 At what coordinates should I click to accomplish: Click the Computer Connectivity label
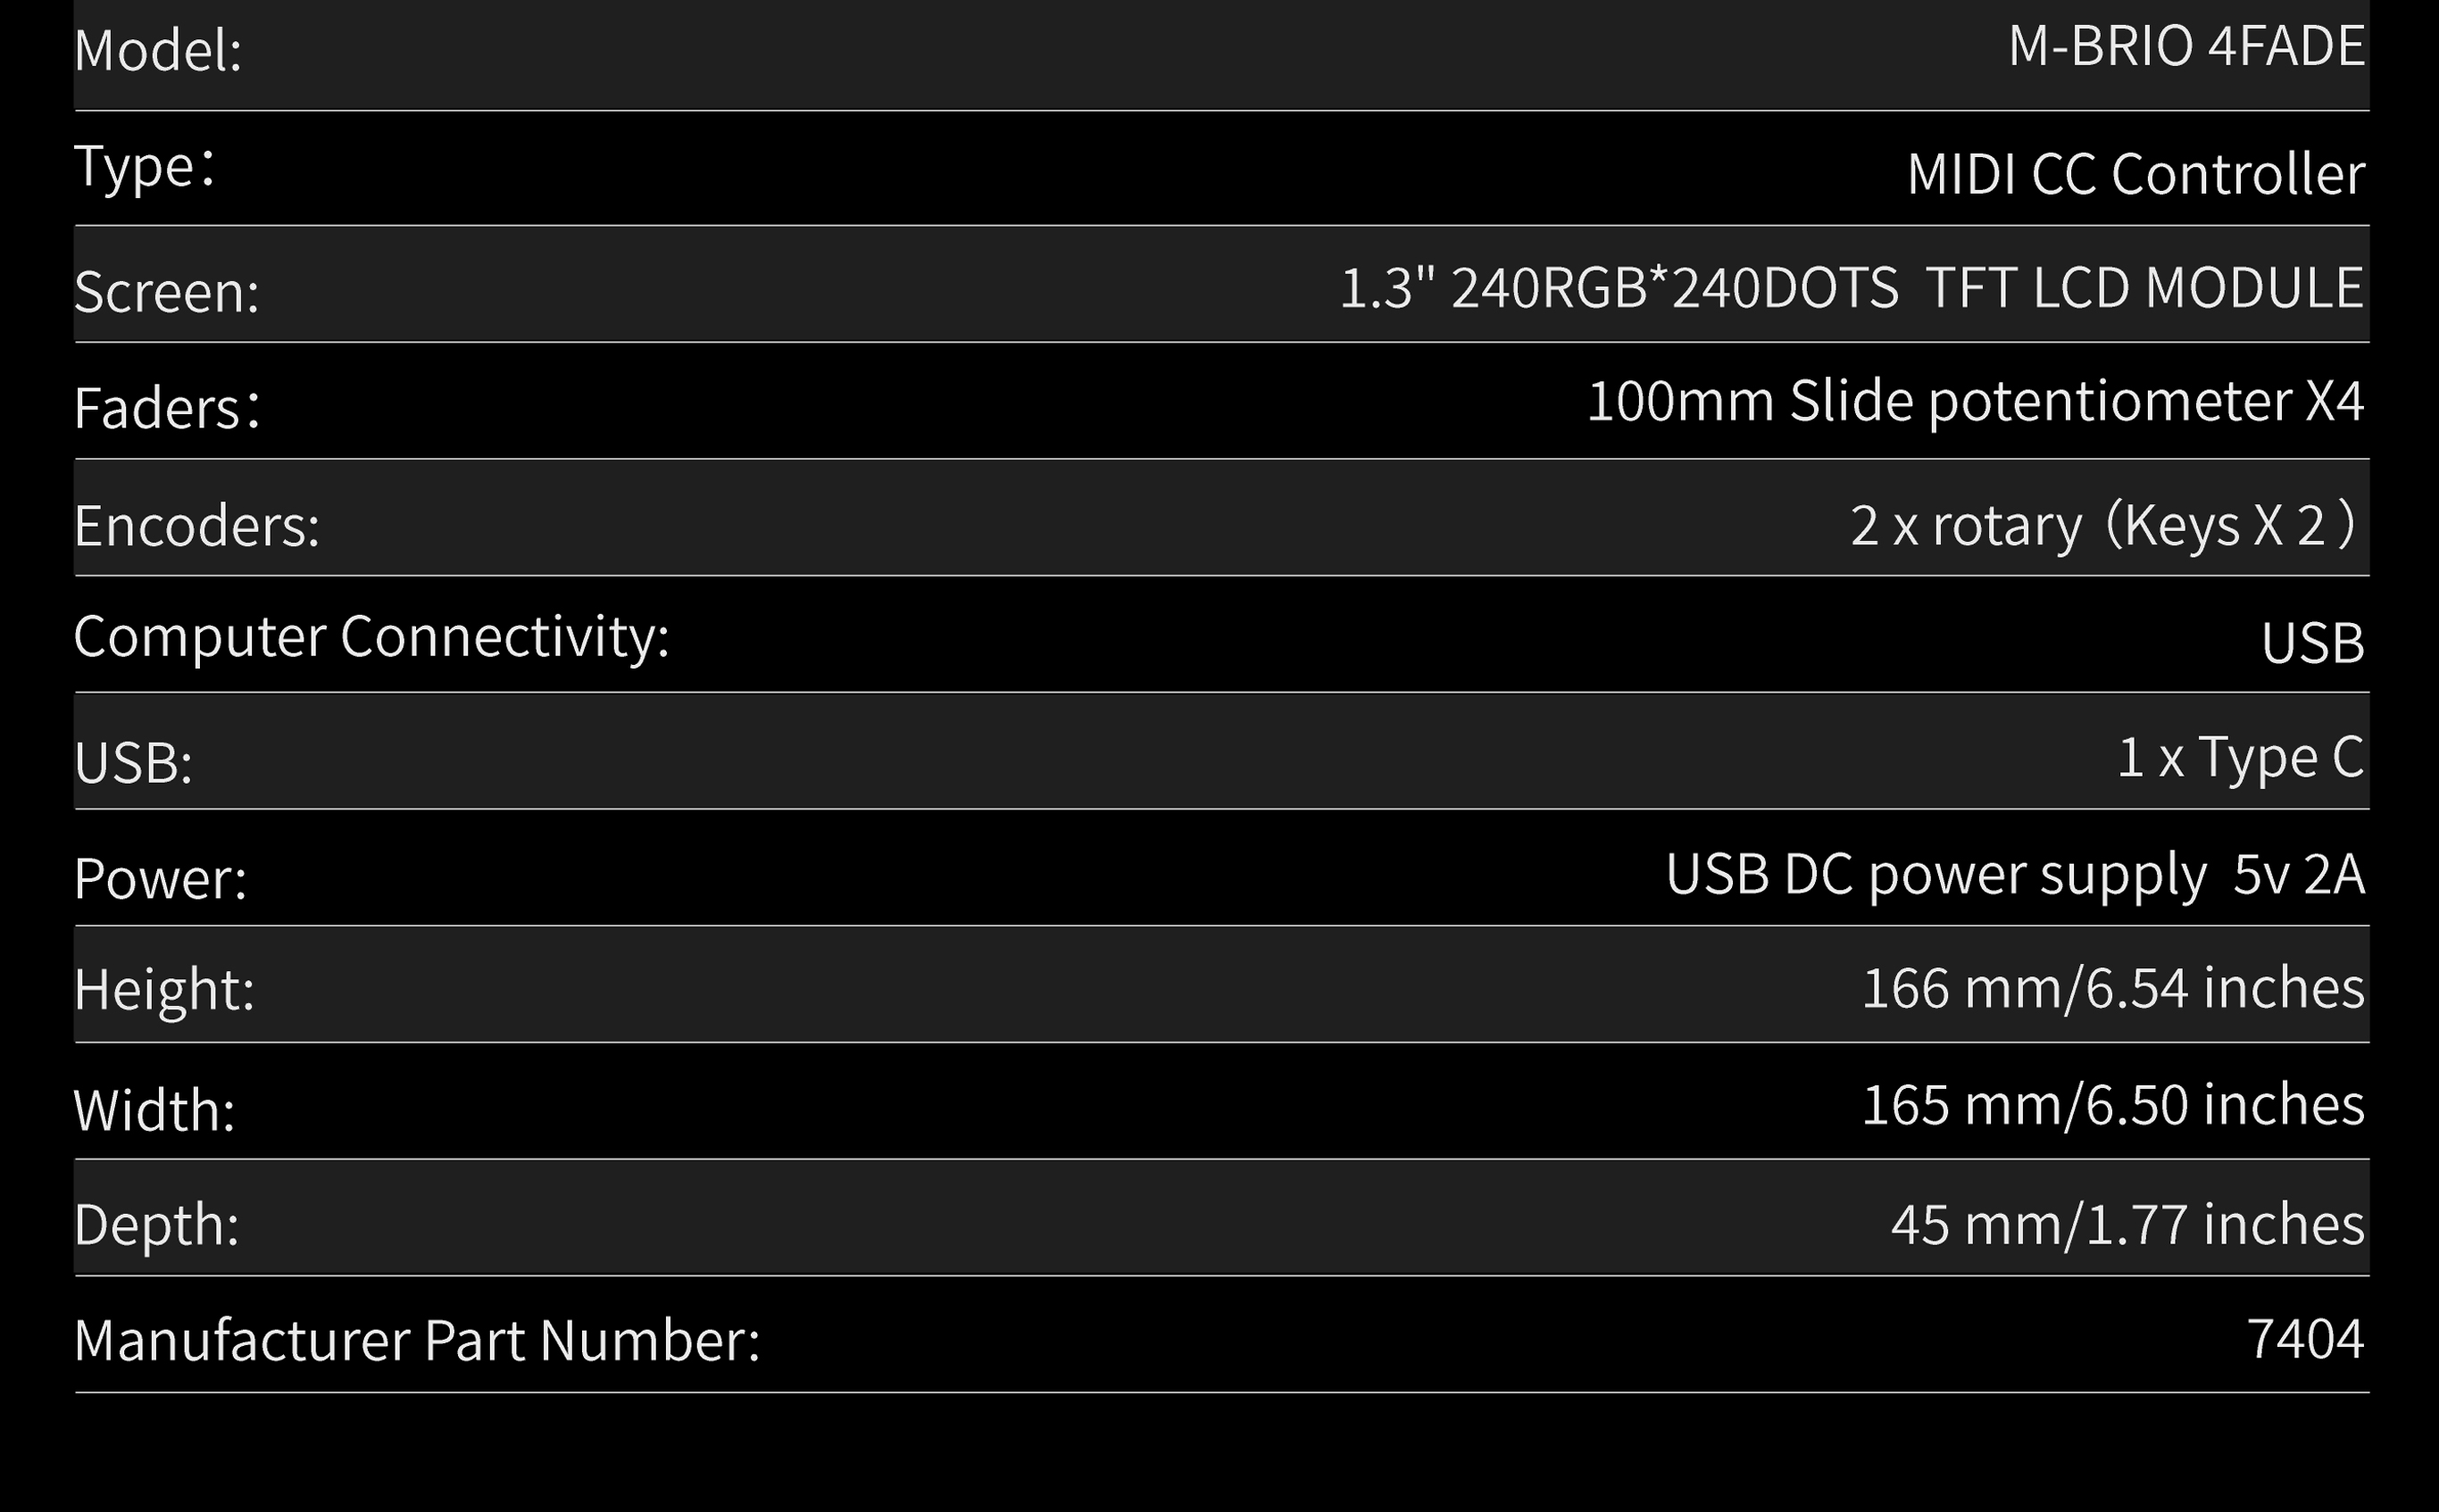pyautogui.click(x=371, y=638)
